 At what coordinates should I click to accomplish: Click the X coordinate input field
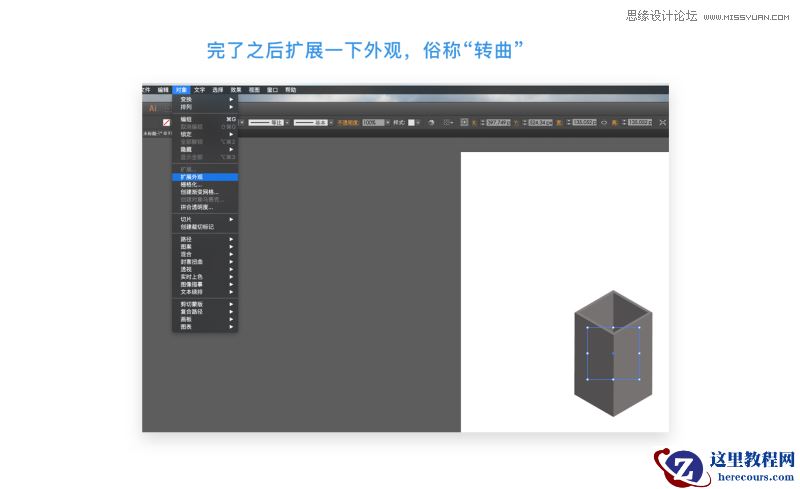[499, 122]
